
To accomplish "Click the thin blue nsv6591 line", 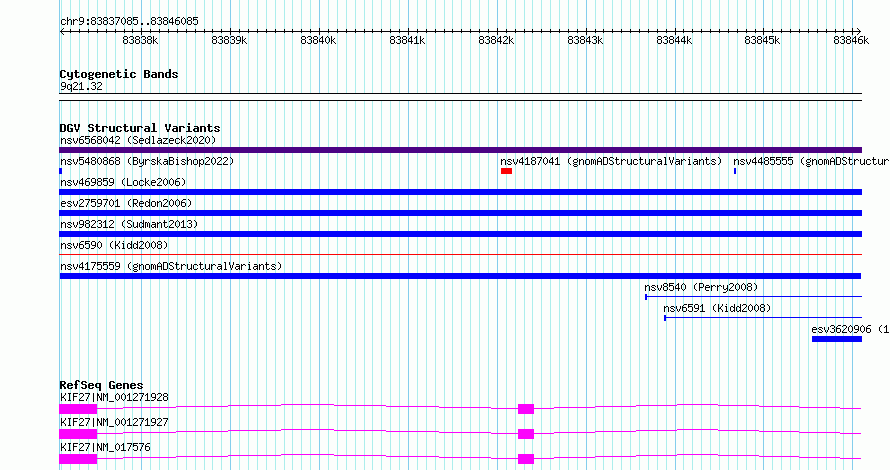I will point(763,317).
